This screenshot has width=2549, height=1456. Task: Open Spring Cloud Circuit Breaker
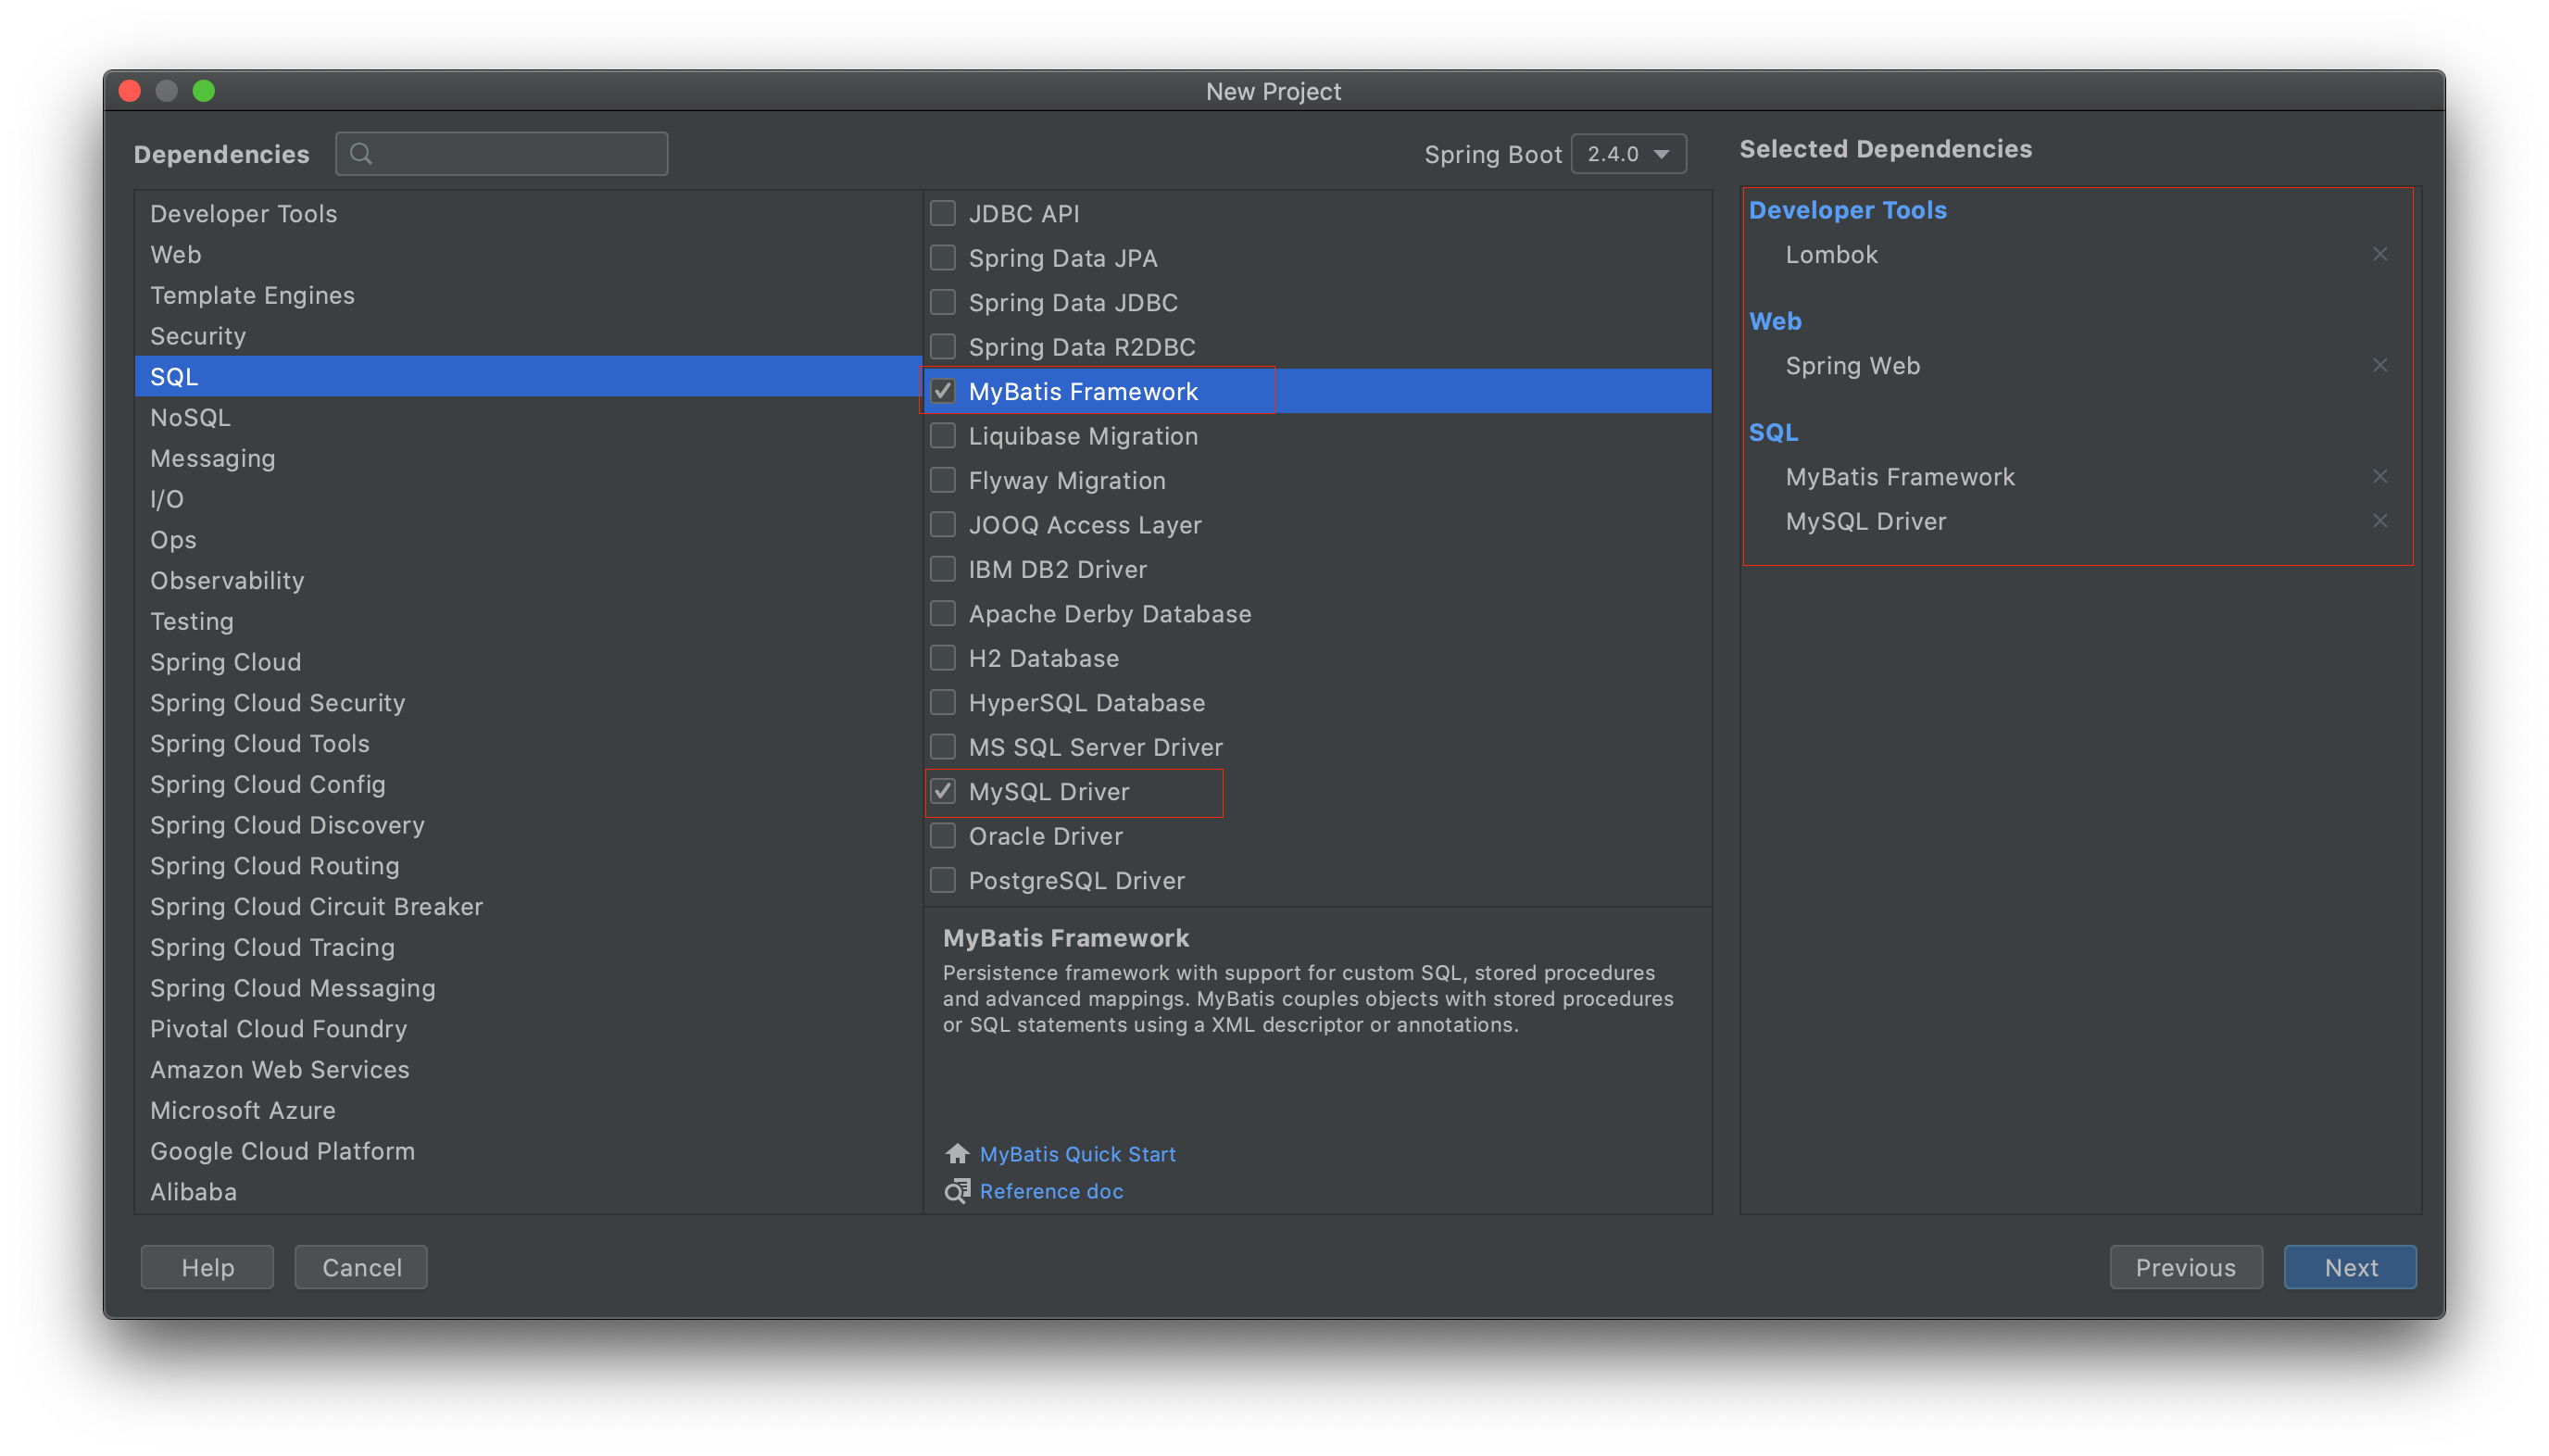(528, 907)
